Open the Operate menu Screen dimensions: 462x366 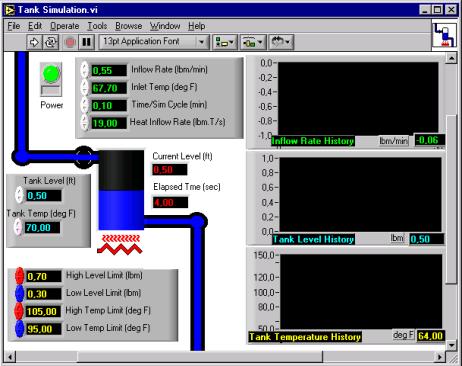(x=65, y=26)
